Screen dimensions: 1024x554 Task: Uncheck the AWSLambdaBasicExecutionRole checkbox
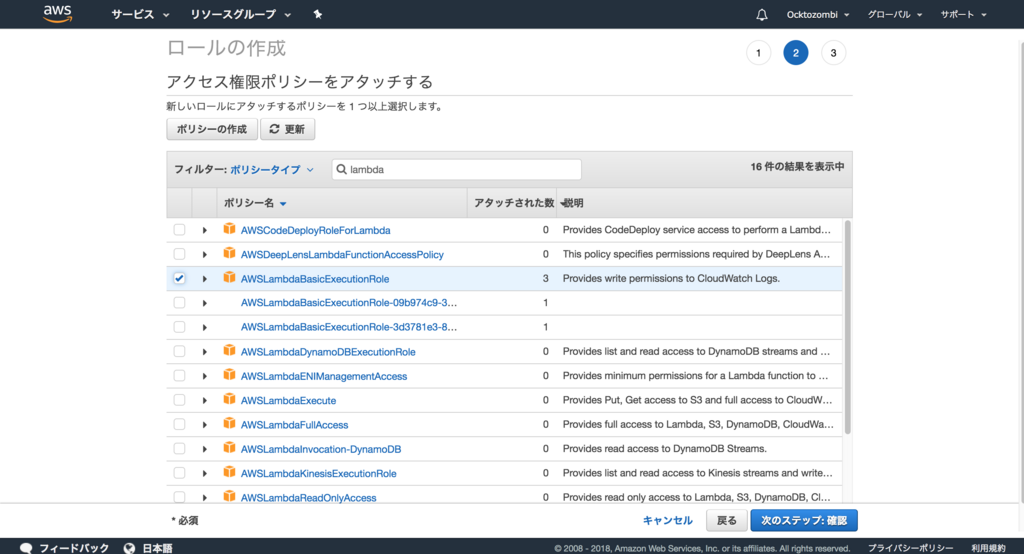pyautogui.click(x=179, y=278)
